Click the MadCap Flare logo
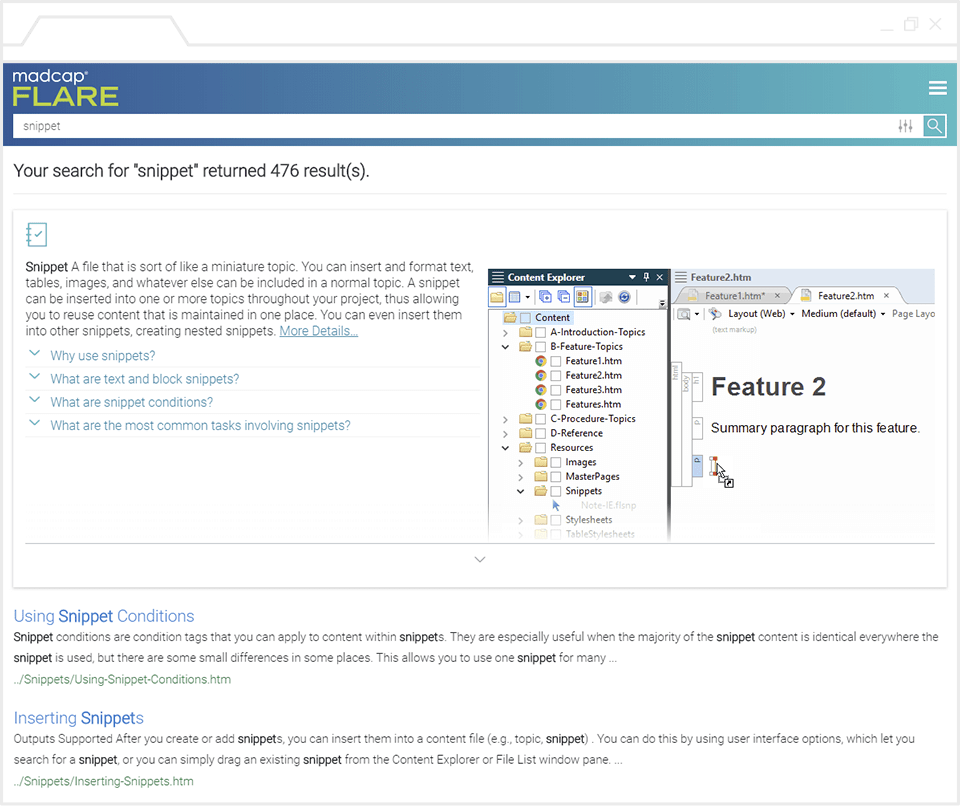Viewport: 960px width, 807px height. point(66,88)
